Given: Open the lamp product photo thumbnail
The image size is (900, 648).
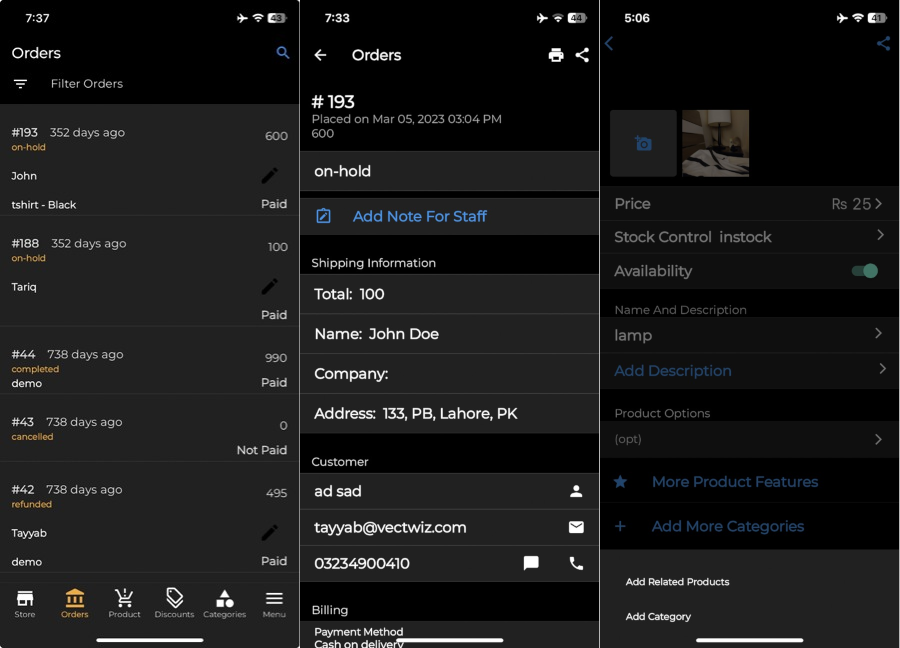Looking at the screenshot, I should tap(715, 144).
